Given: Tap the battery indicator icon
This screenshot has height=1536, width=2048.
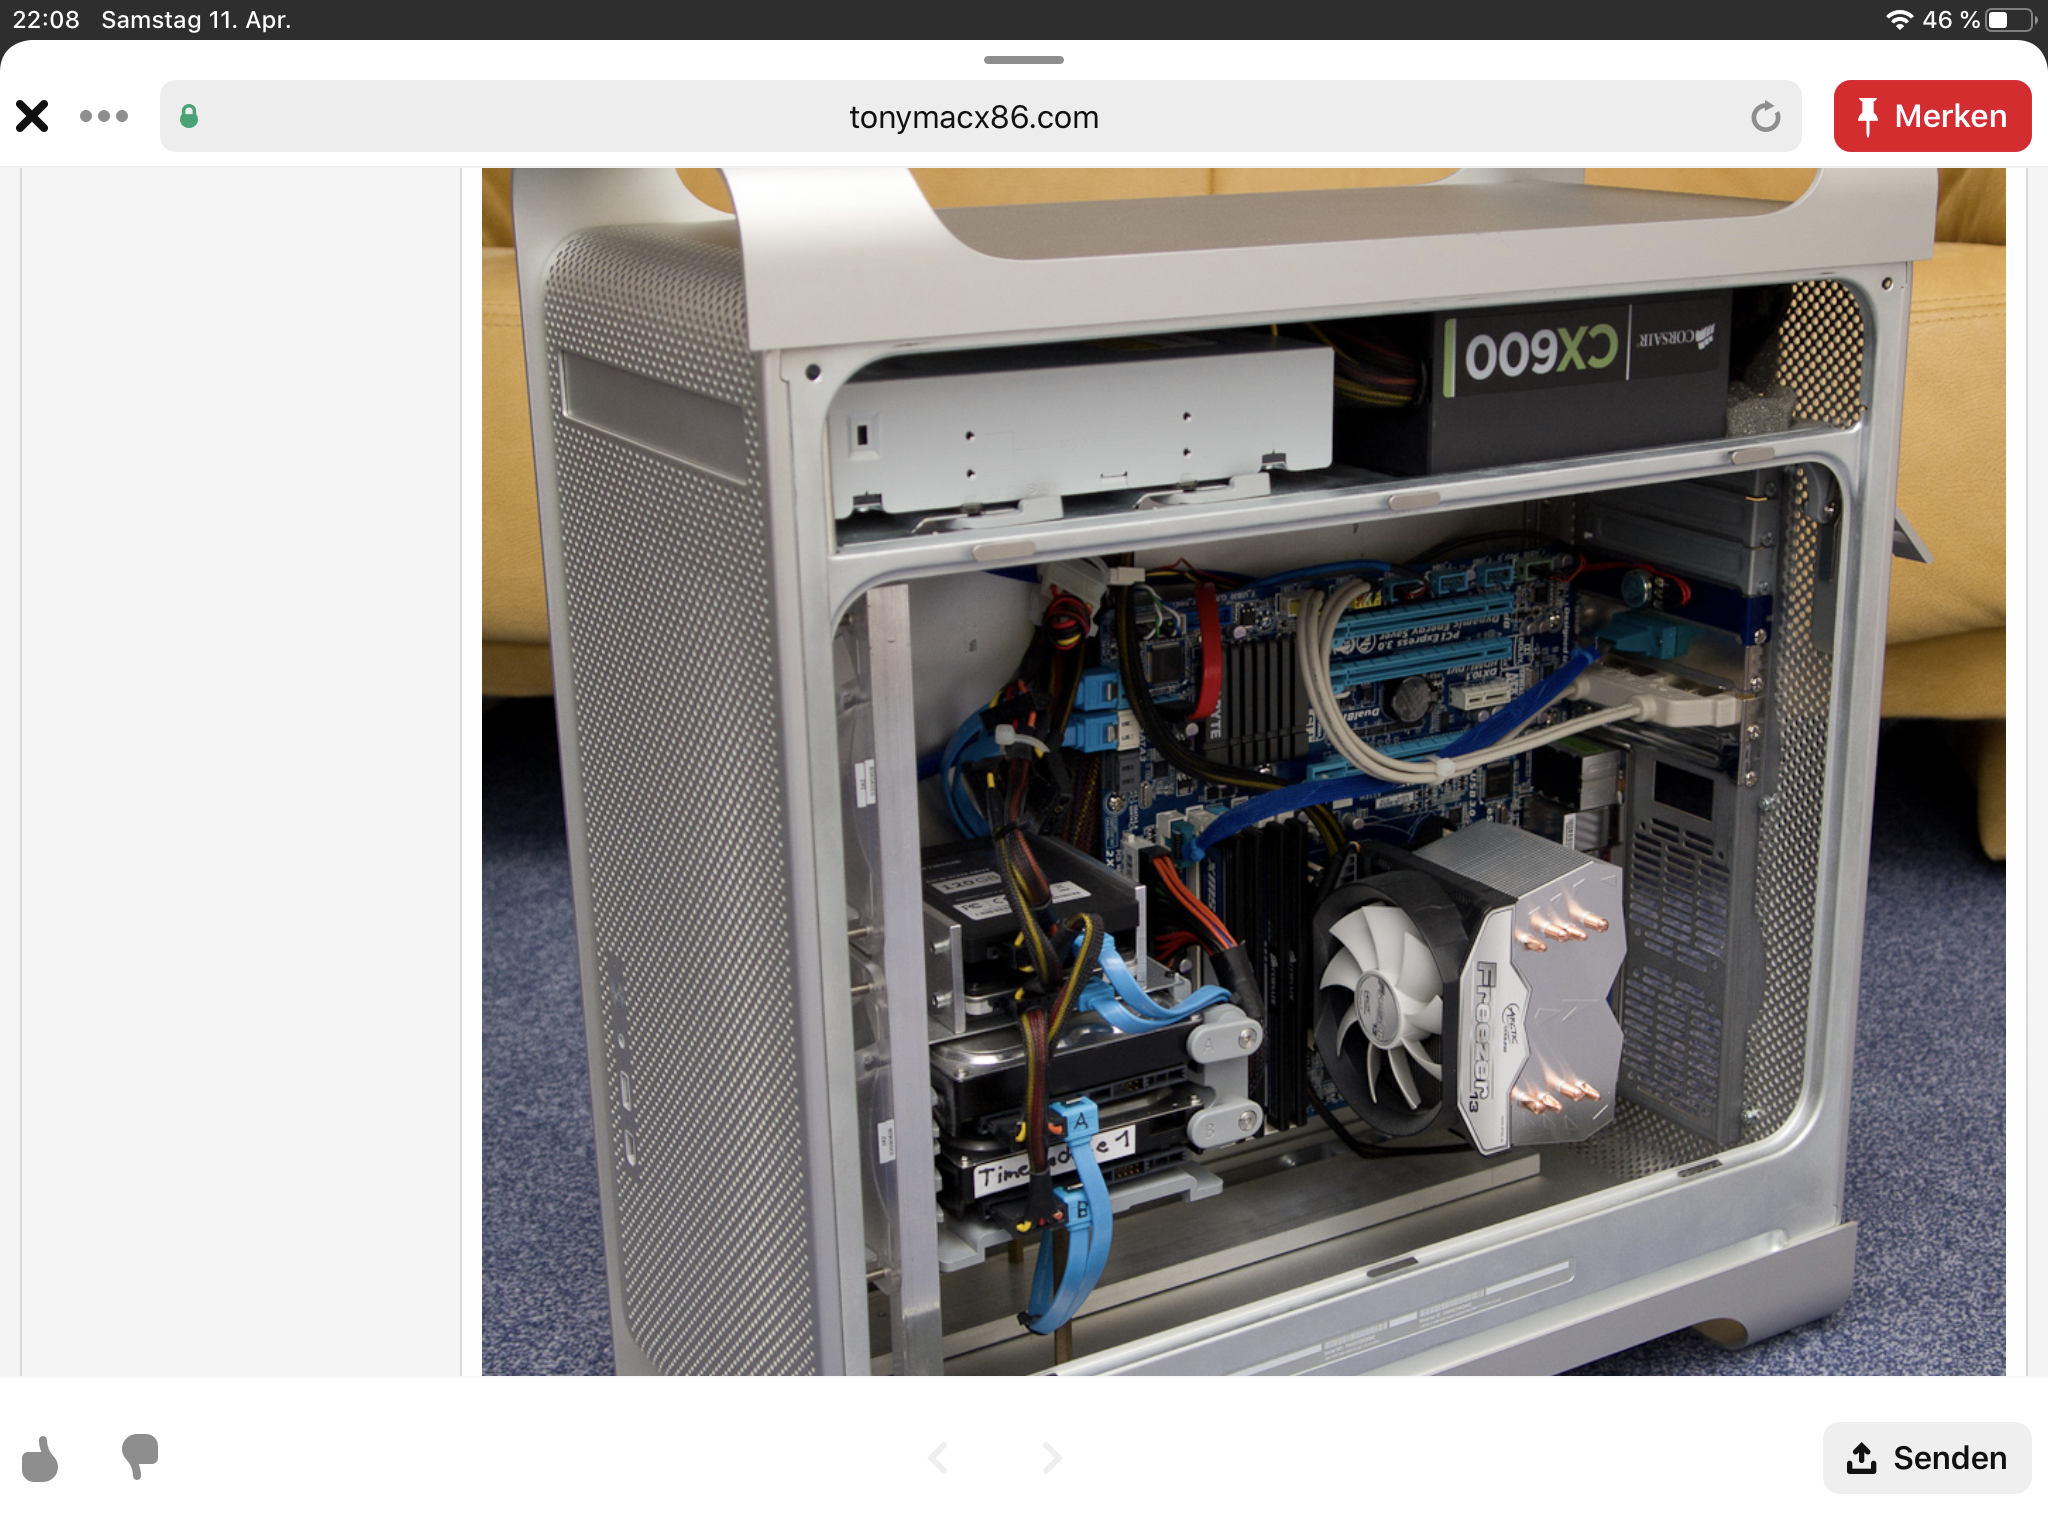Looking at the screenshot, I should pyautogui.click(x=2010, y=20).
